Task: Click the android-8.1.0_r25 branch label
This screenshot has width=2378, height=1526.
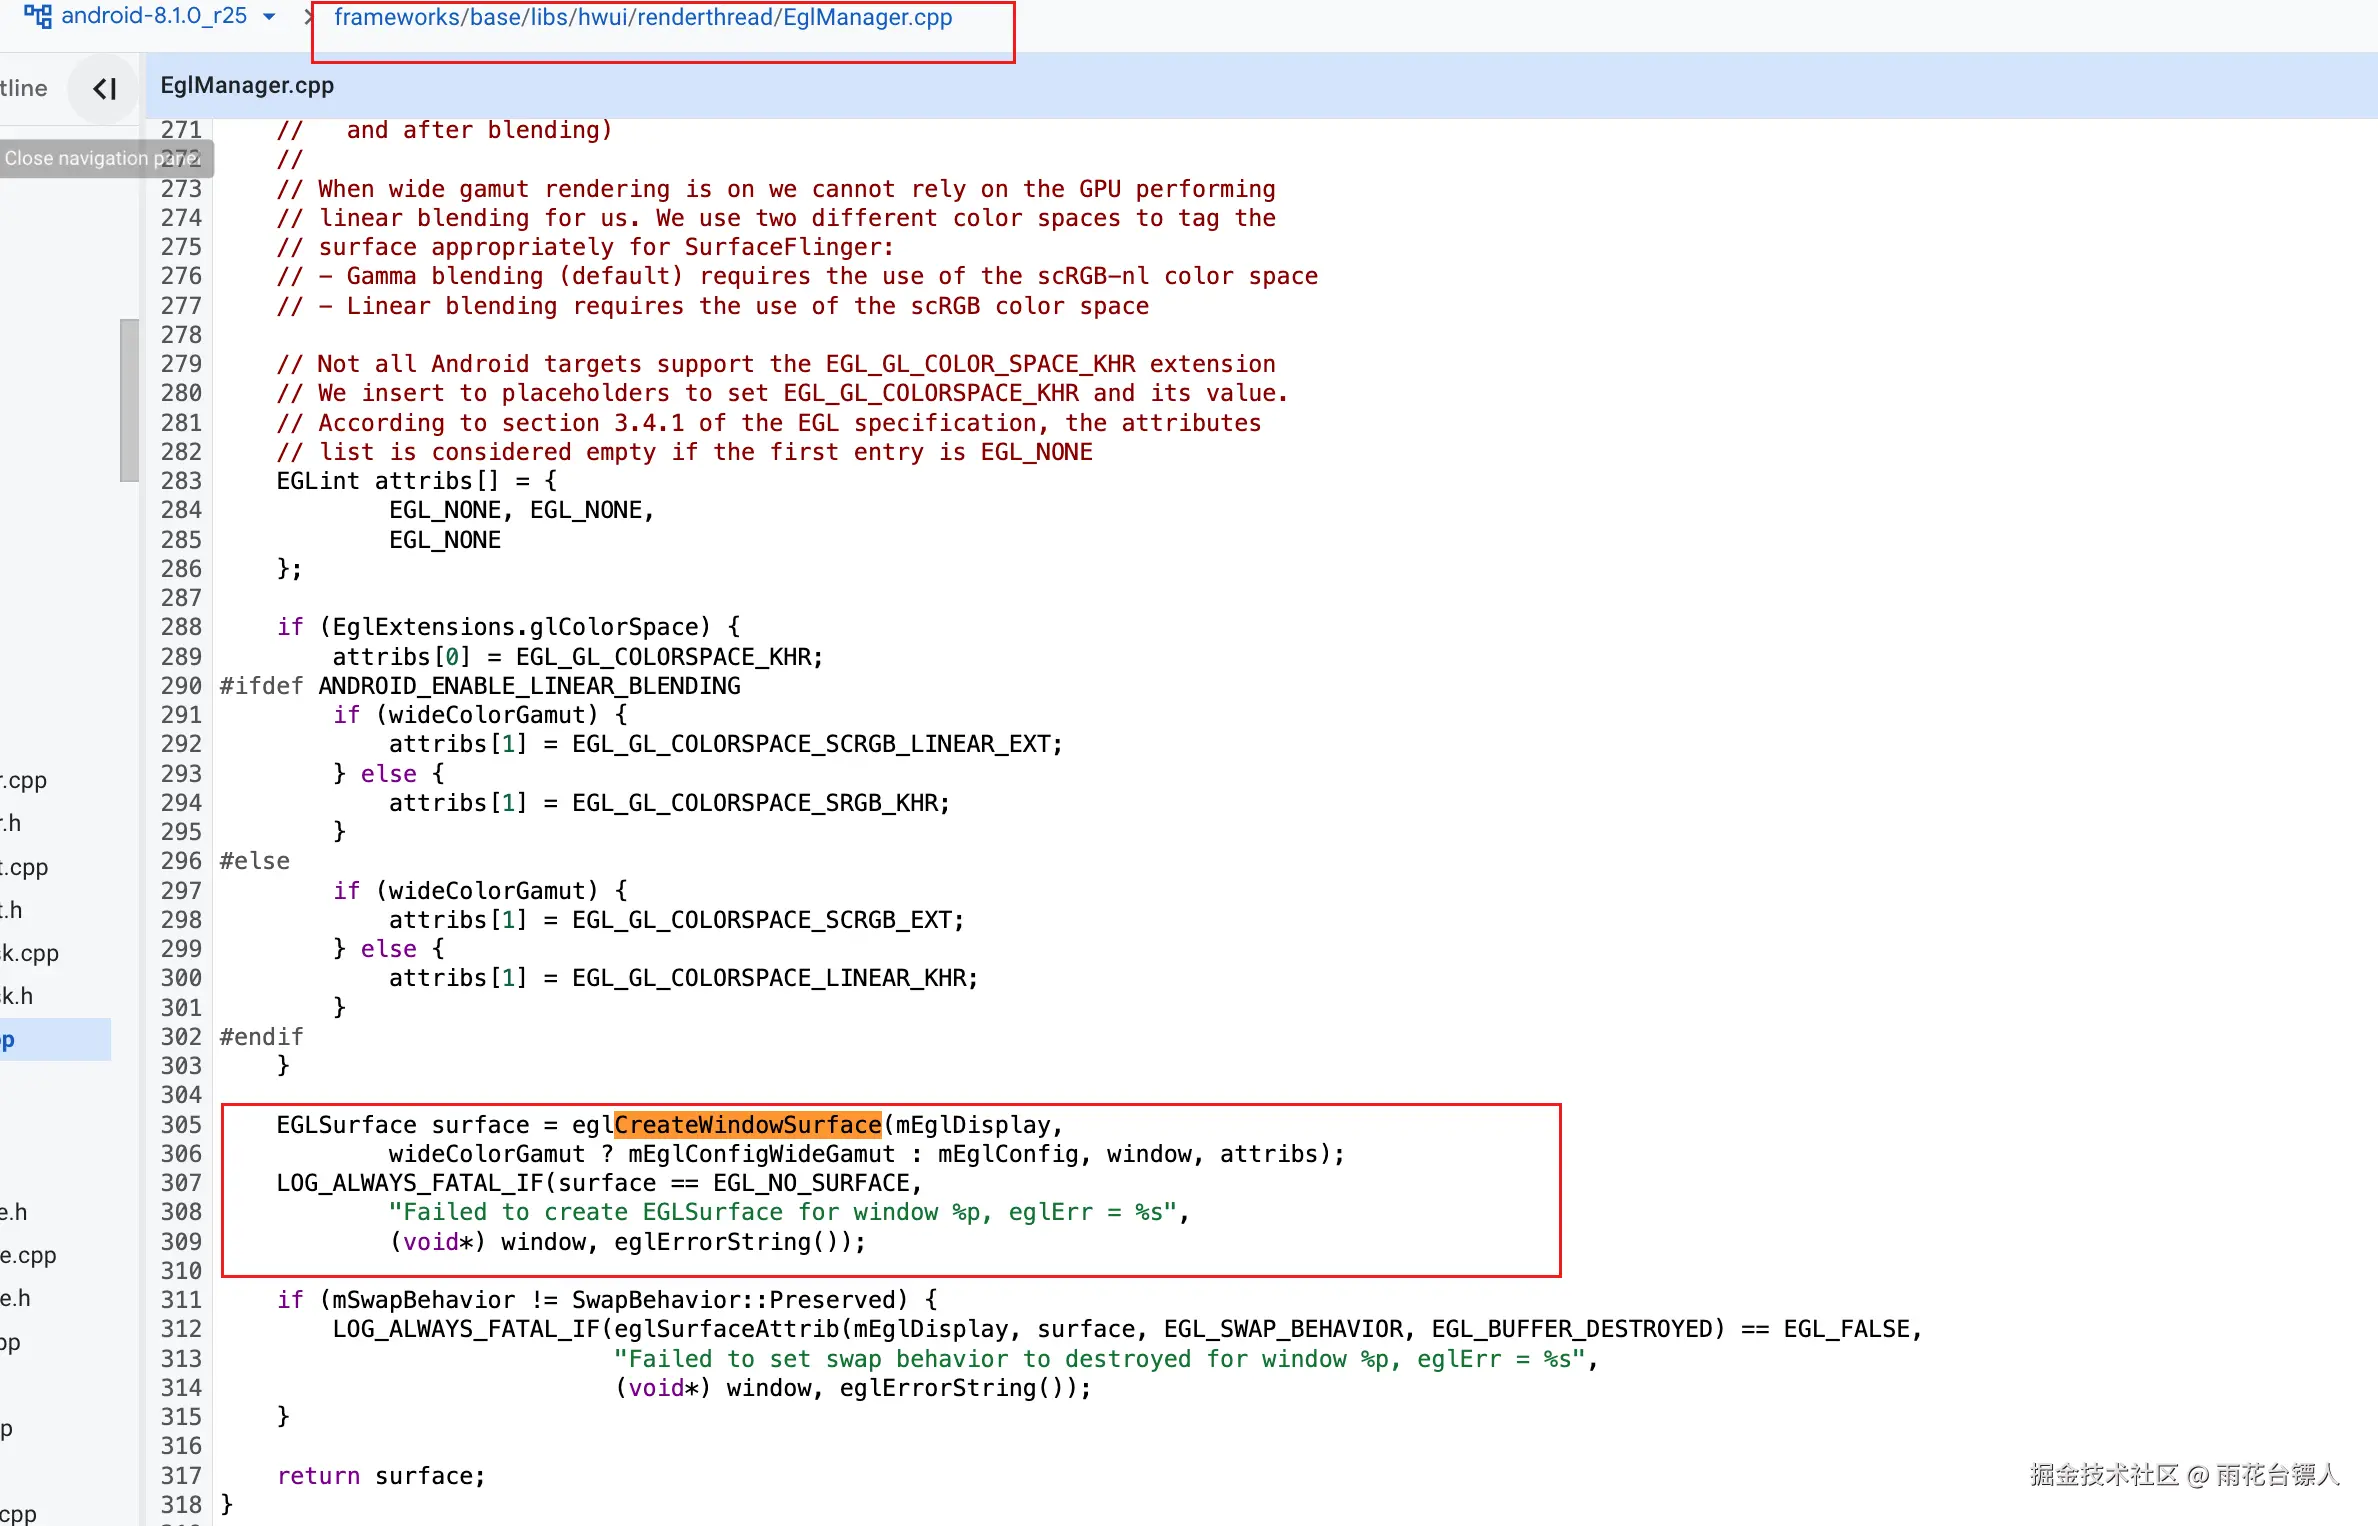Action: coord(154,16)
